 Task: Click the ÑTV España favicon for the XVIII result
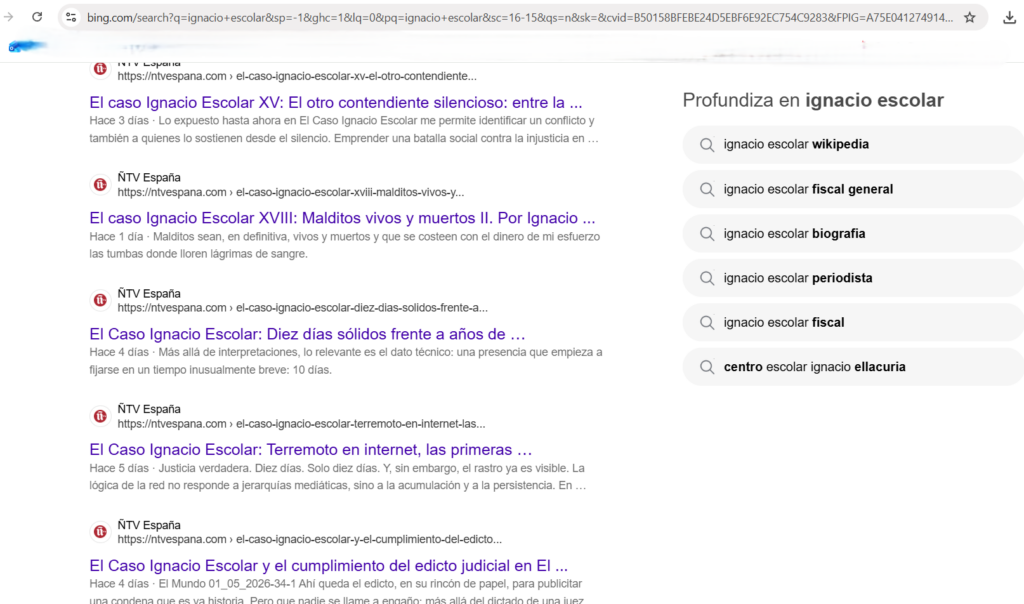point(100,185)
